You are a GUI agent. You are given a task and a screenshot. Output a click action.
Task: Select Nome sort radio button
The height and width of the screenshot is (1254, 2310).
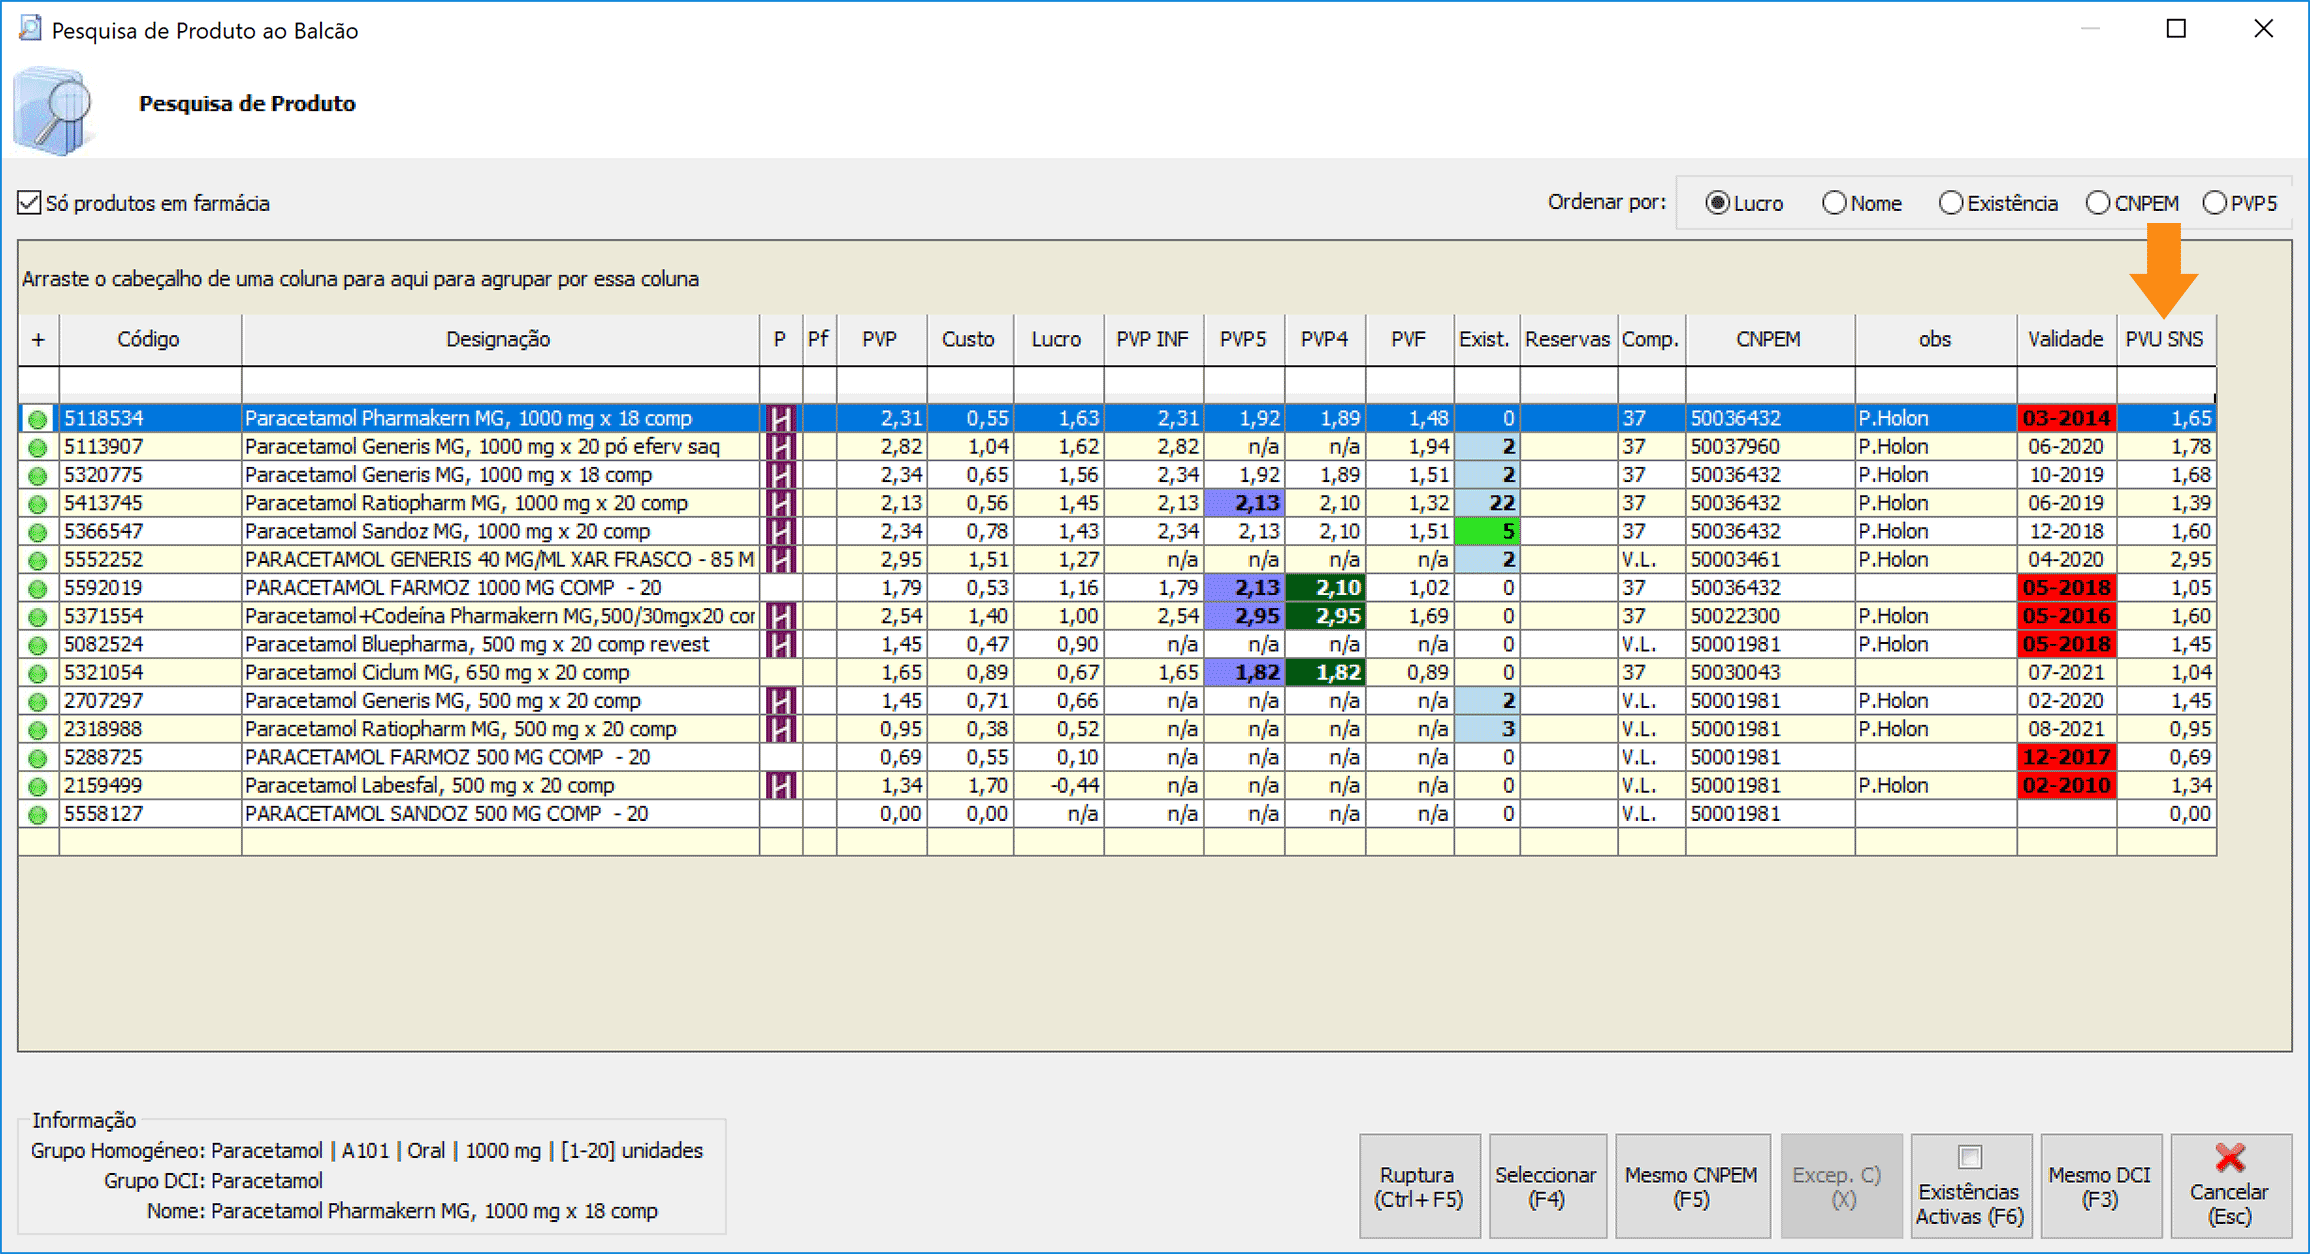pyautogui.click(x=1833, y=203)
